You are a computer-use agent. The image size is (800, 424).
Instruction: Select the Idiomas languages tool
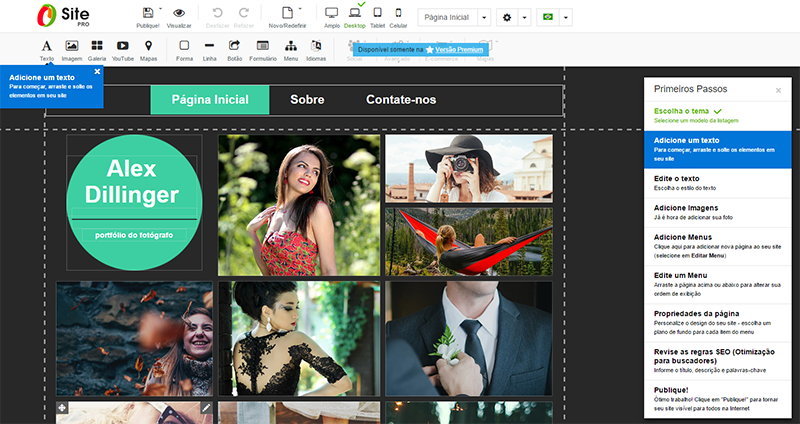coord(316,50)
